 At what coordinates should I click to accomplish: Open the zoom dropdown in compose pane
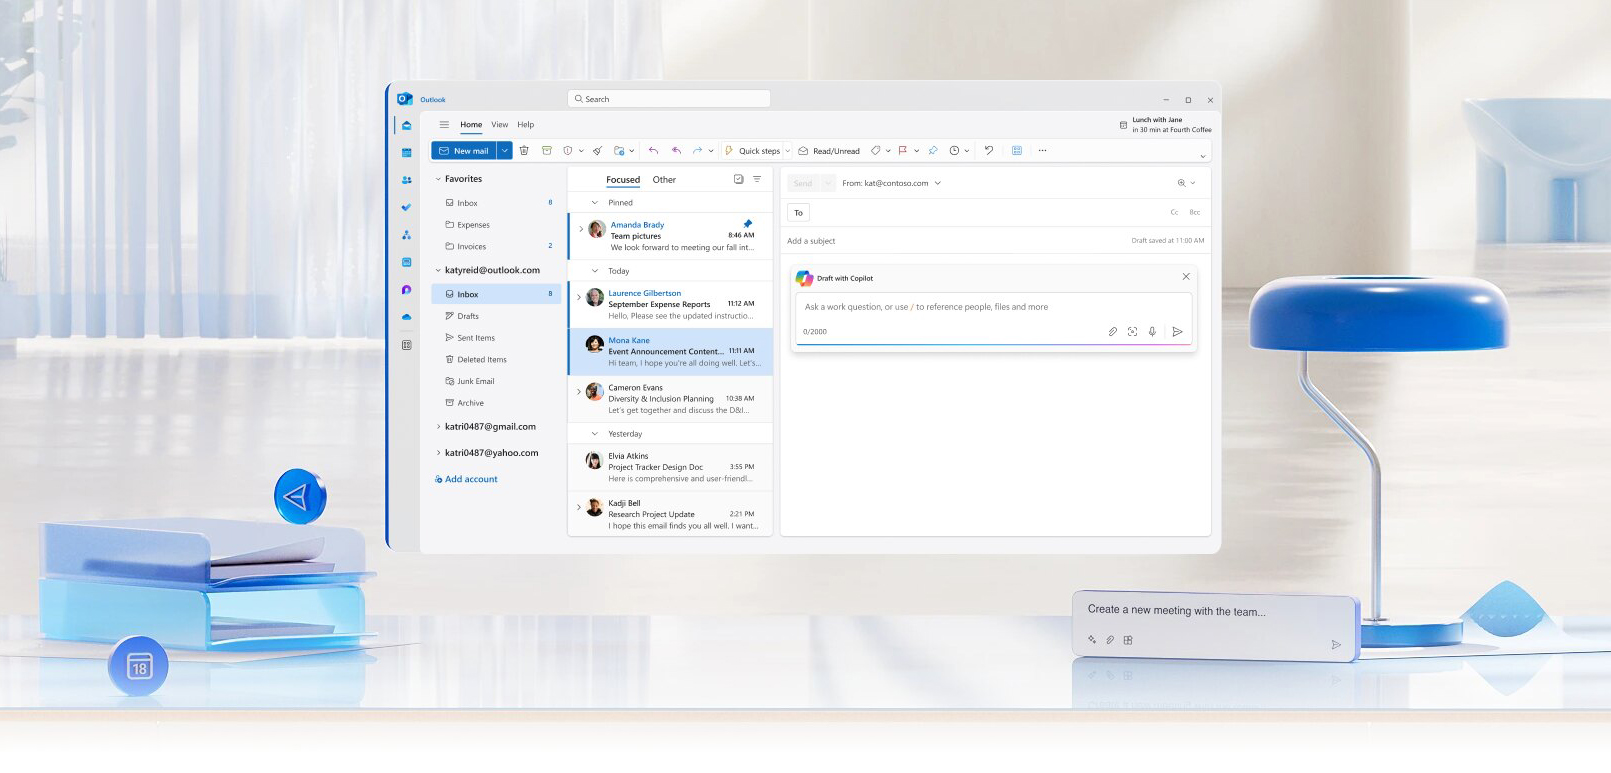click(1193, 184)
